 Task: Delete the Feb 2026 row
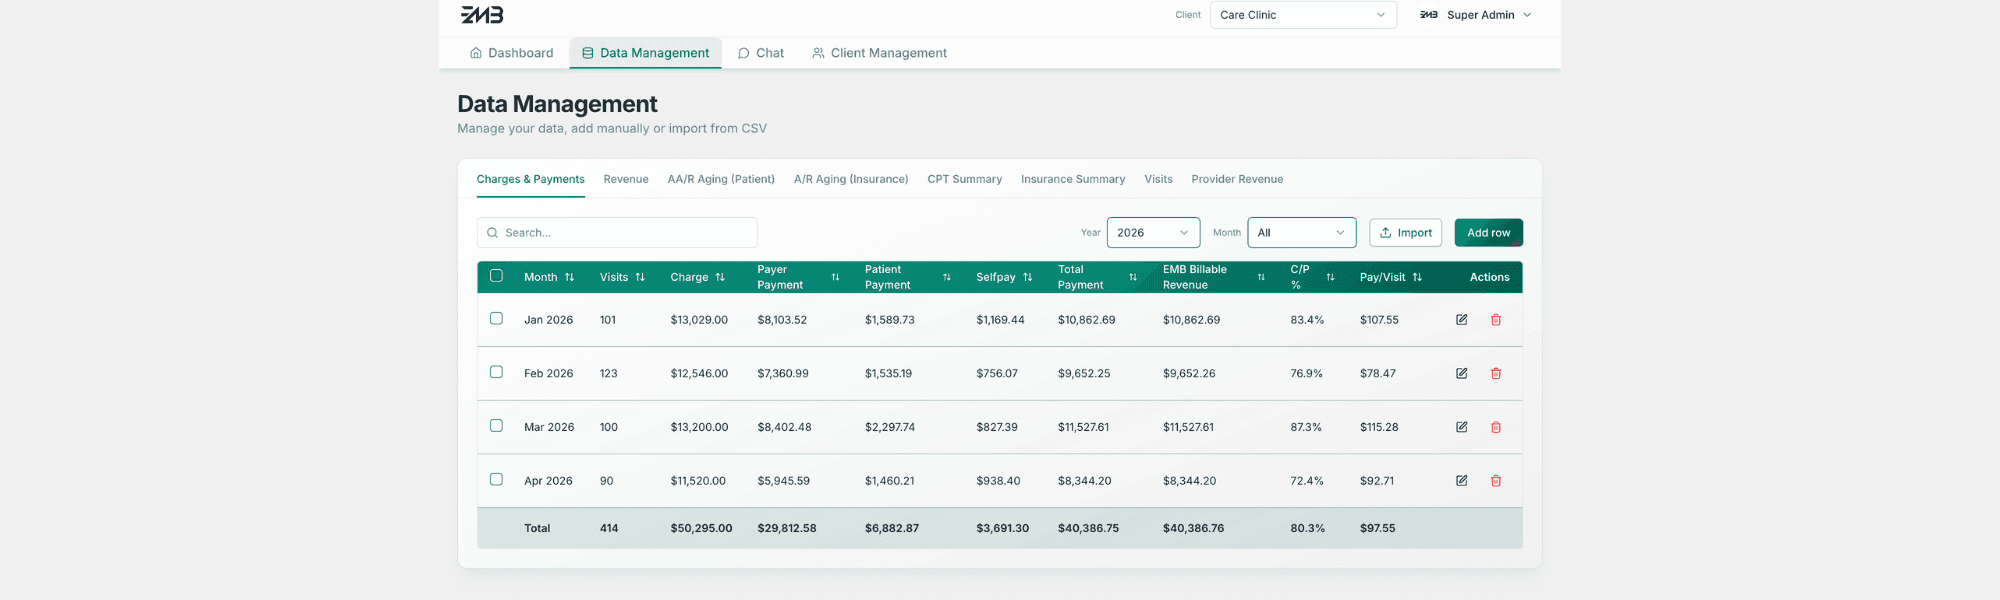(1496, 374)
